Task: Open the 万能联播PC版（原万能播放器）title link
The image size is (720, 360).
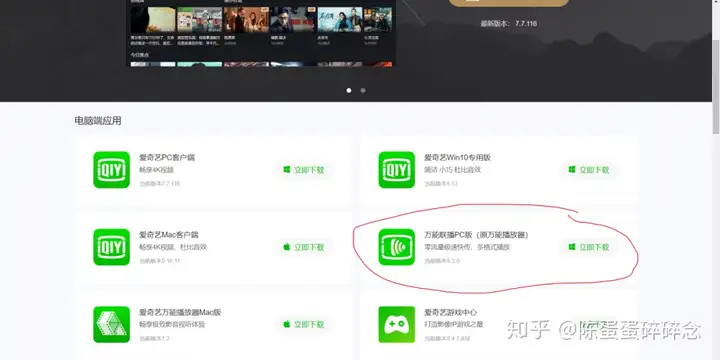Action: 477,235
